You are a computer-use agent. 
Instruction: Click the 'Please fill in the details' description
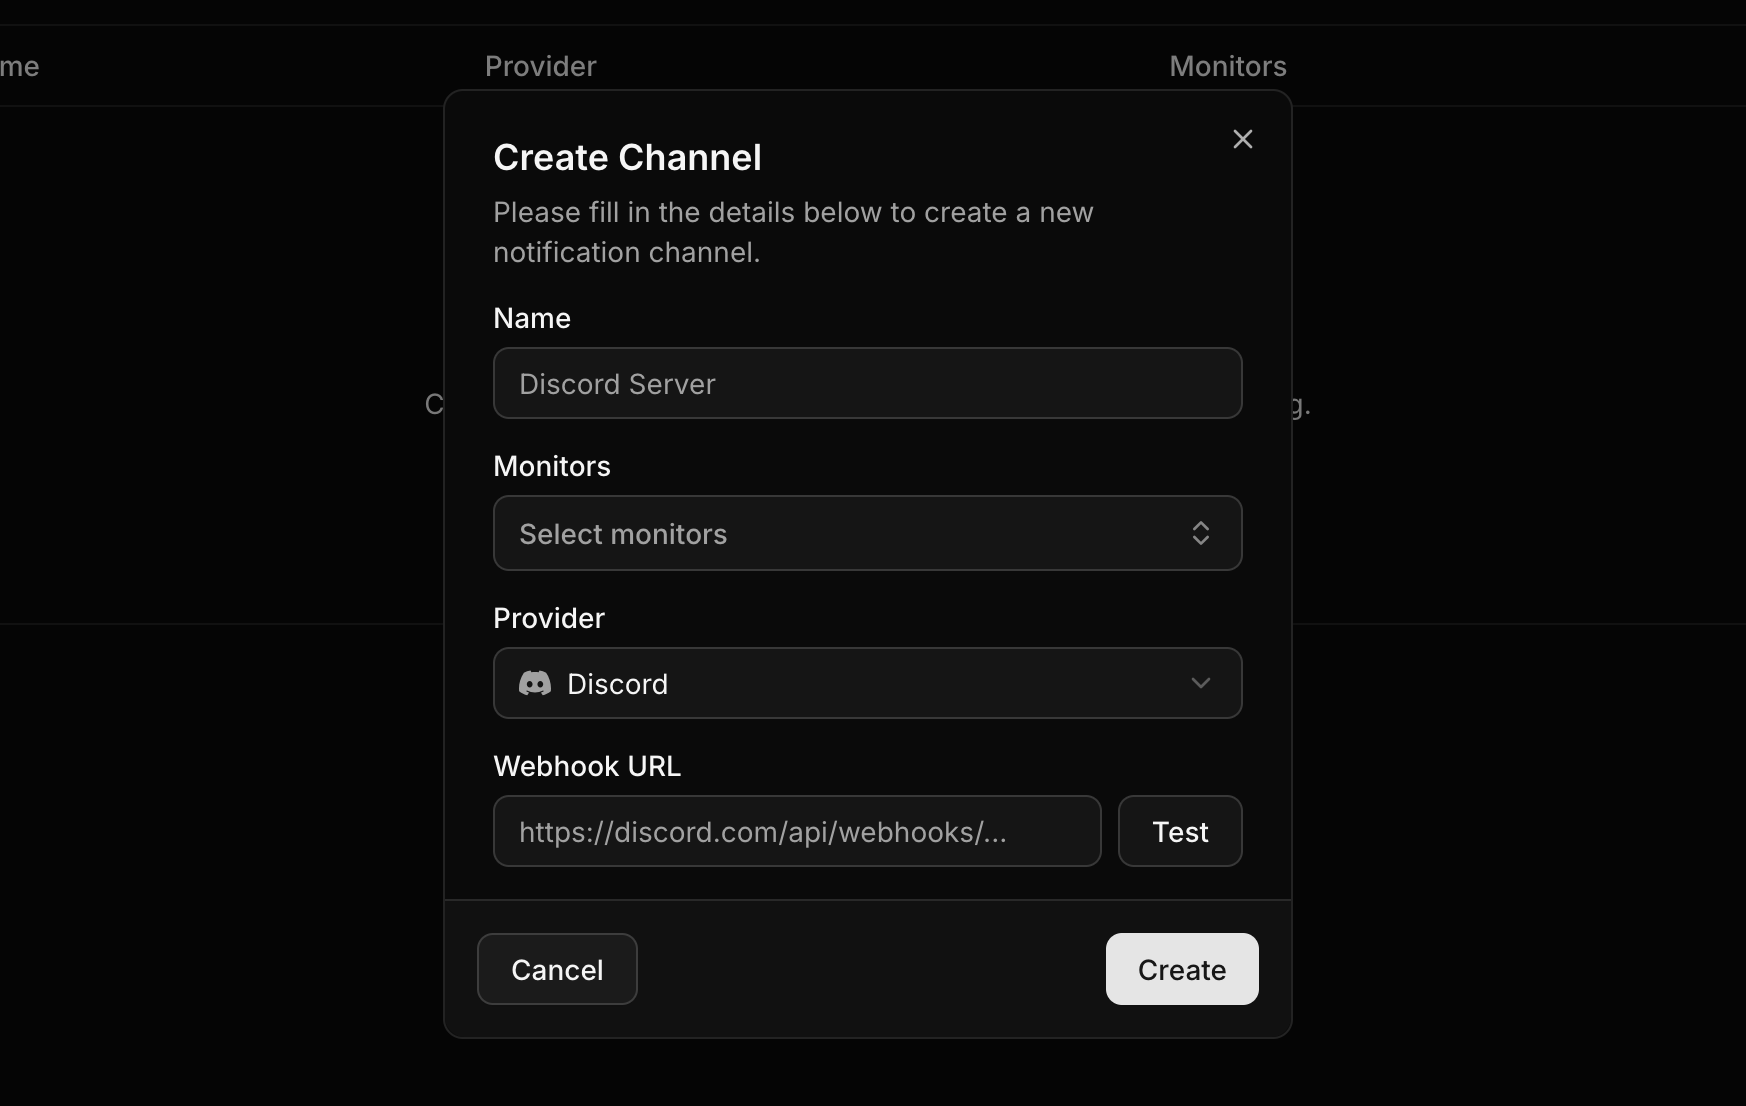point(793,232)
